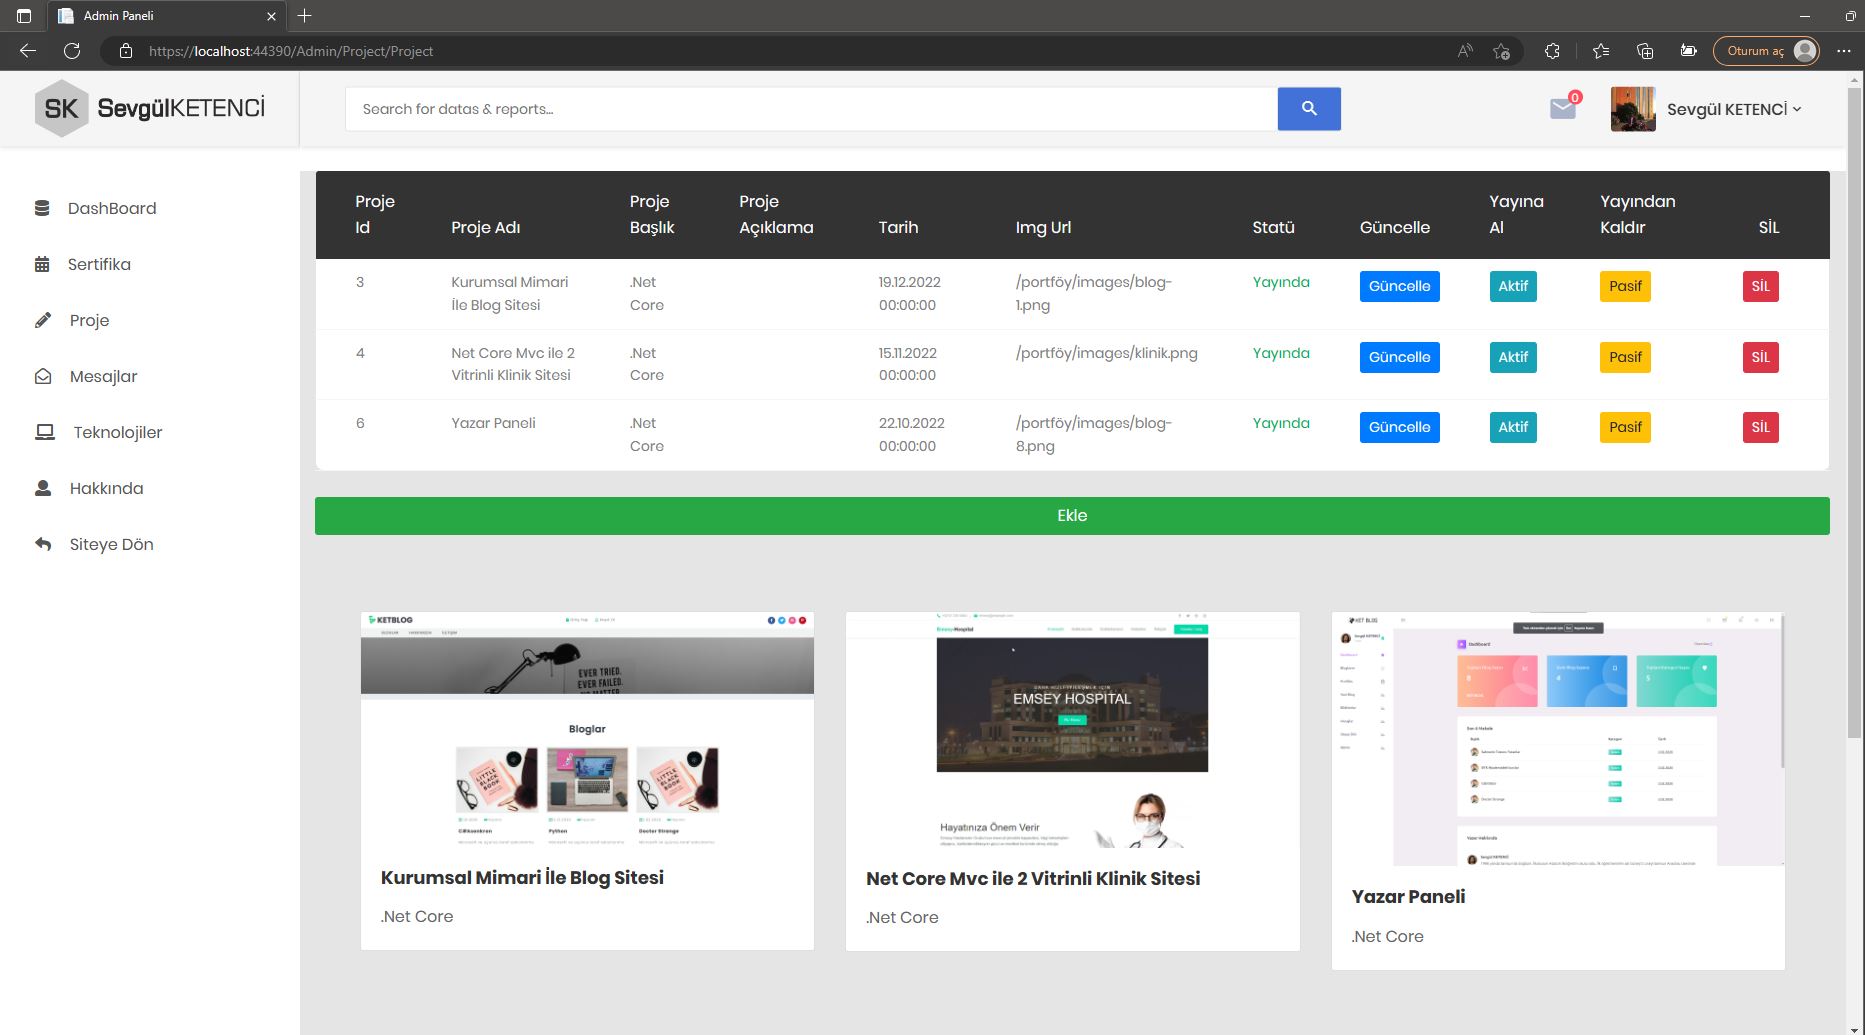Open the Teknolojiler menu item

(117, 432)
